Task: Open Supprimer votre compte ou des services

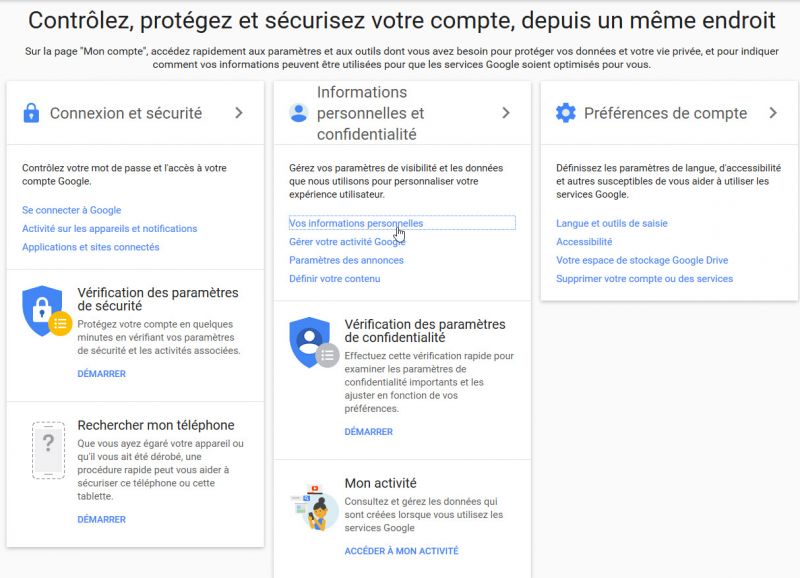Action: tap(644, 279)
